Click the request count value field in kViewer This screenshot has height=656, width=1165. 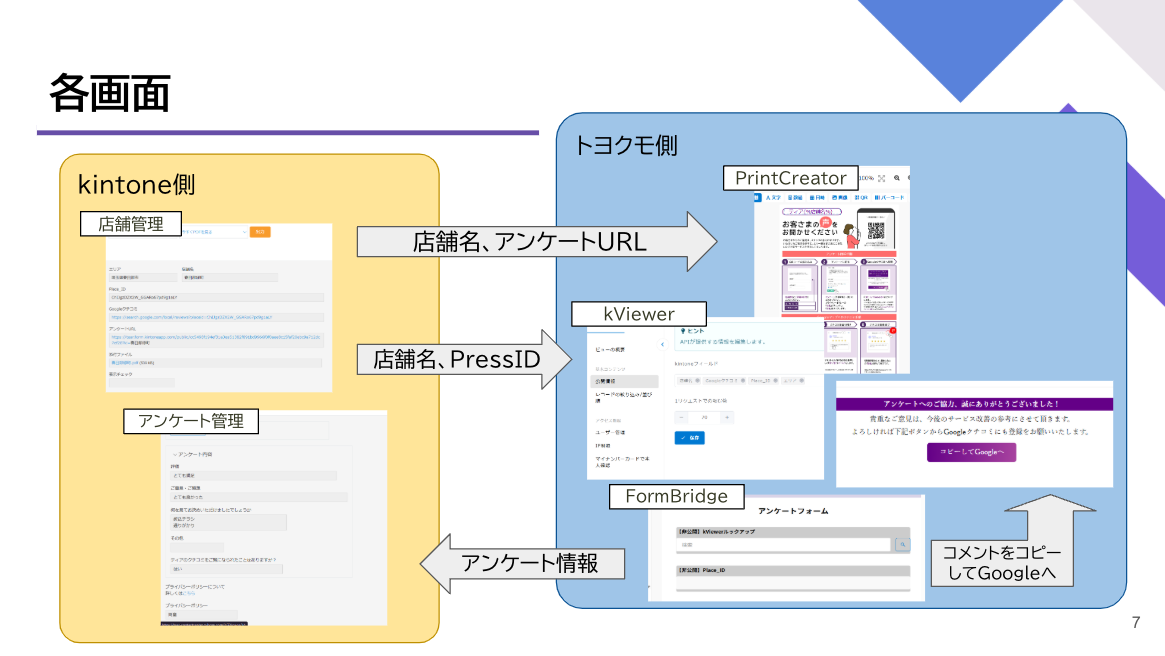tap(704, 418)
